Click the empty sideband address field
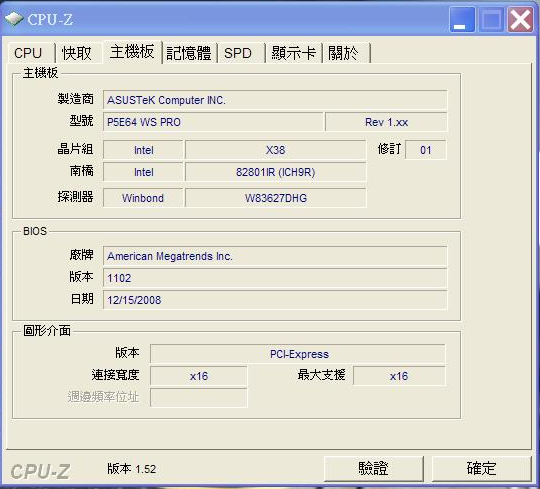 pyautogui.click(x=199, y=398)
